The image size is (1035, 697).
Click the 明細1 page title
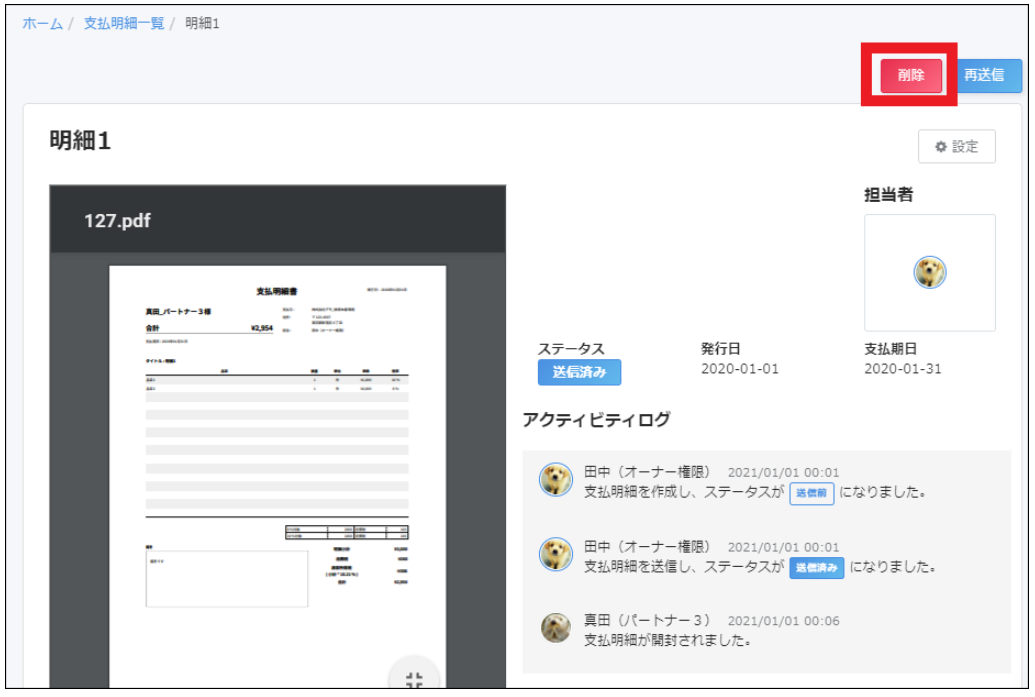pos(80,141)
